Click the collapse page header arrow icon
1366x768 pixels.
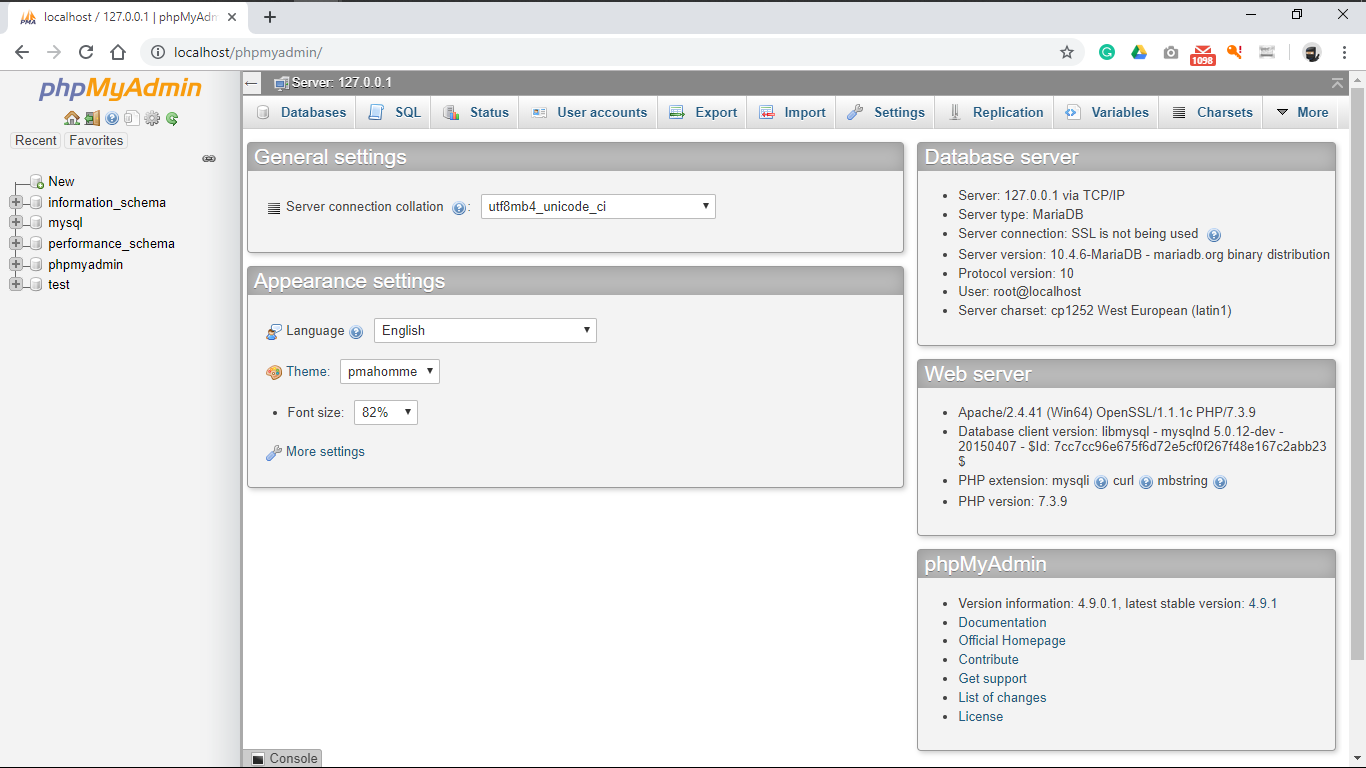[x=1338, y=83]
